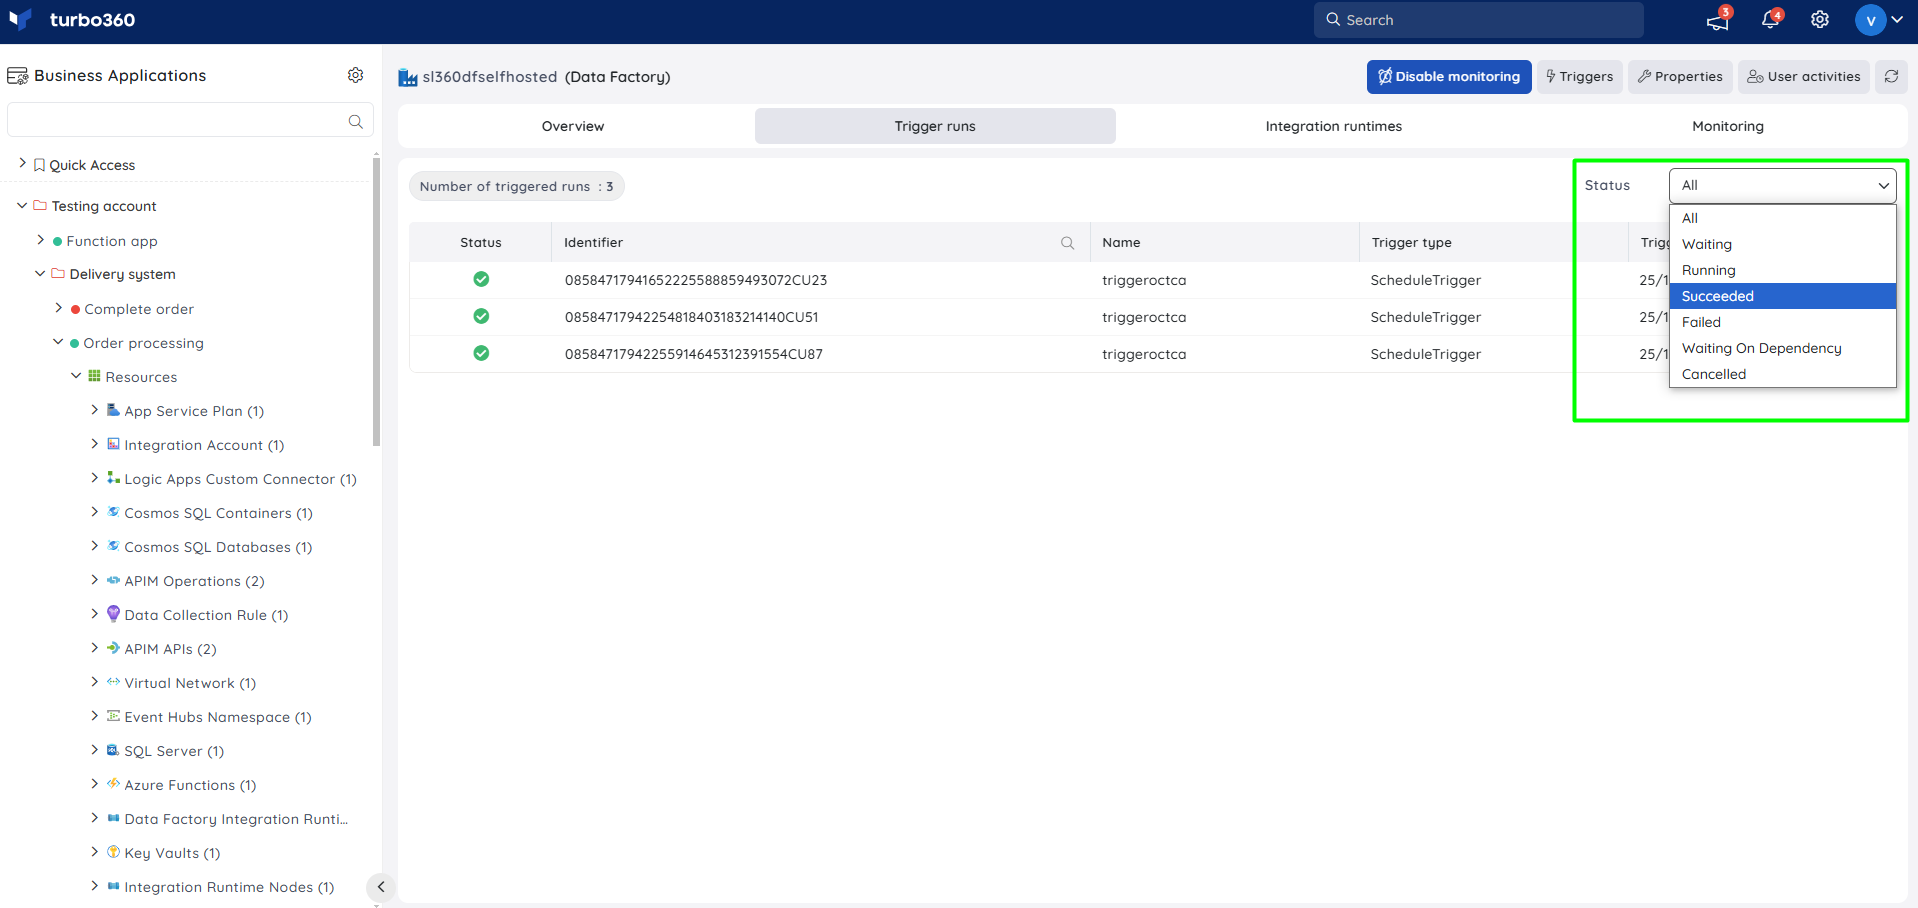The width and height of the screenshot is (1918, 908).
Task: Collapse the sidebar with the arrow button
Action: pos(380,887)
